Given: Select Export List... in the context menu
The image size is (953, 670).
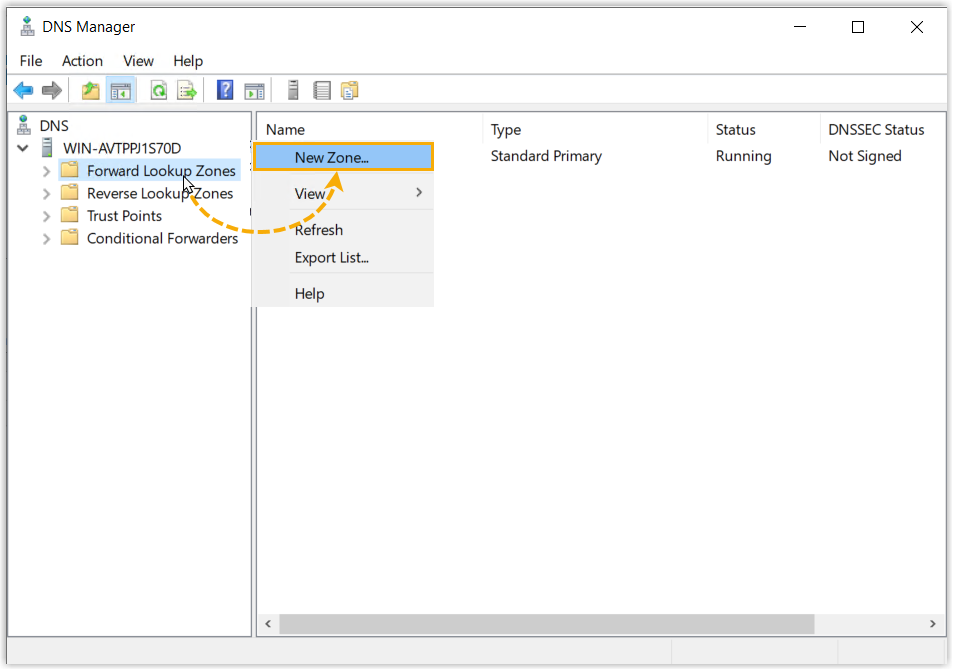Looking at the screenshot, I should pyautogui.click(x=331, y=257).
